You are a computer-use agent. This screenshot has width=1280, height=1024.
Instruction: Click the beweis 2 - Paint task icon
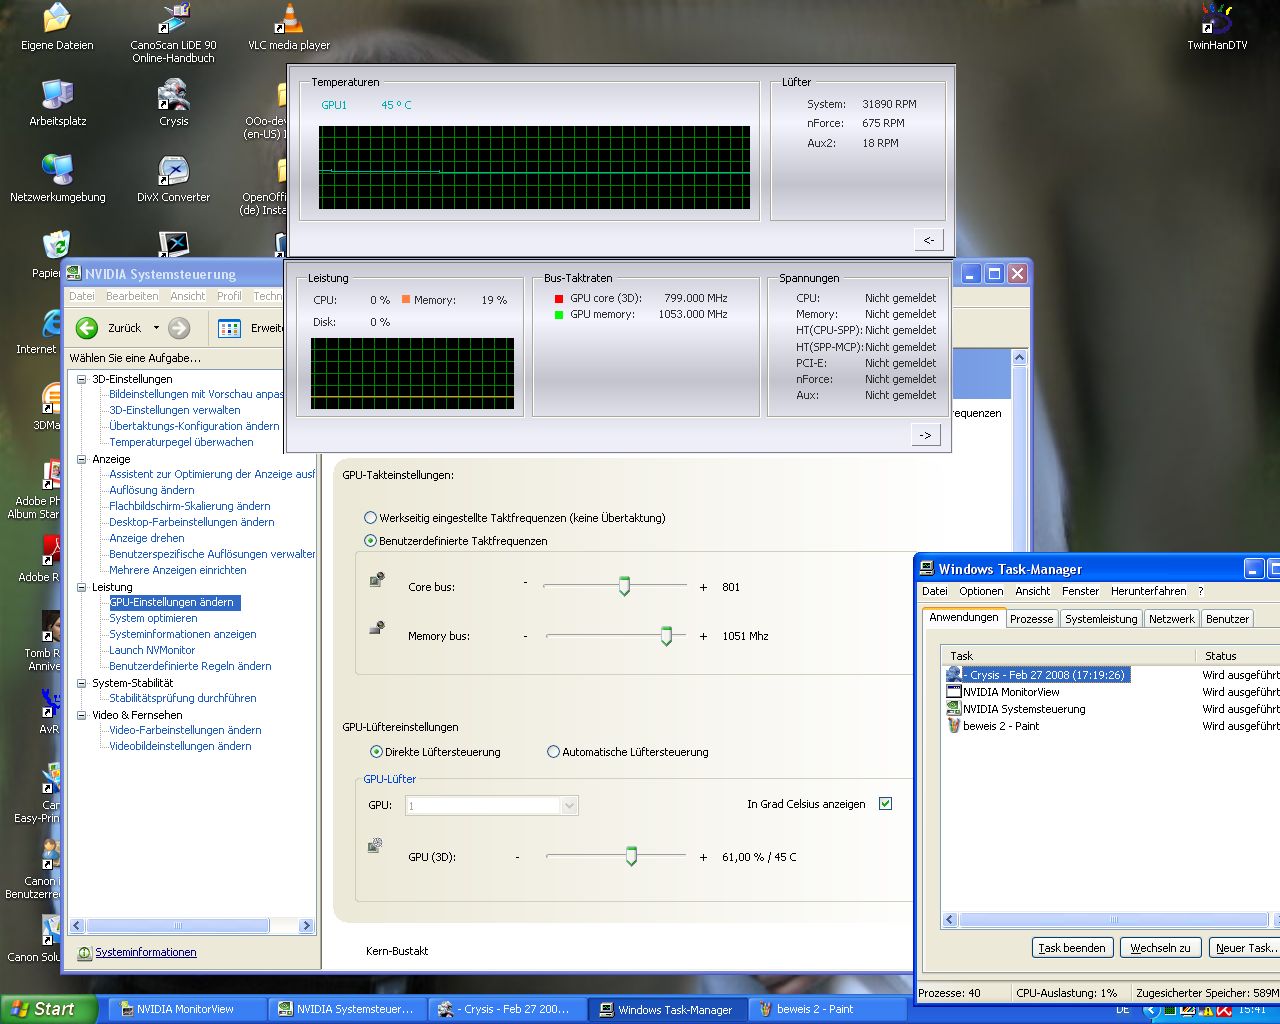click(x=954, y=726)
